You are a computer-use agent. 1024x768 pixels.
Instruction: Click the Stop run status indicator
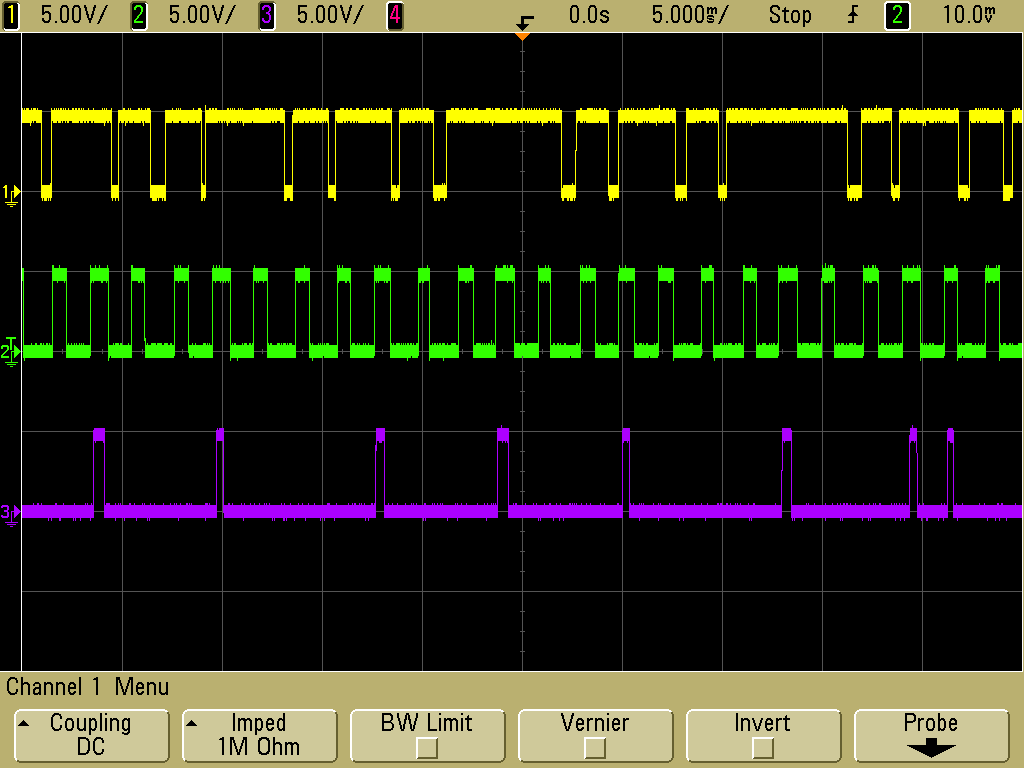pos(790,15)
